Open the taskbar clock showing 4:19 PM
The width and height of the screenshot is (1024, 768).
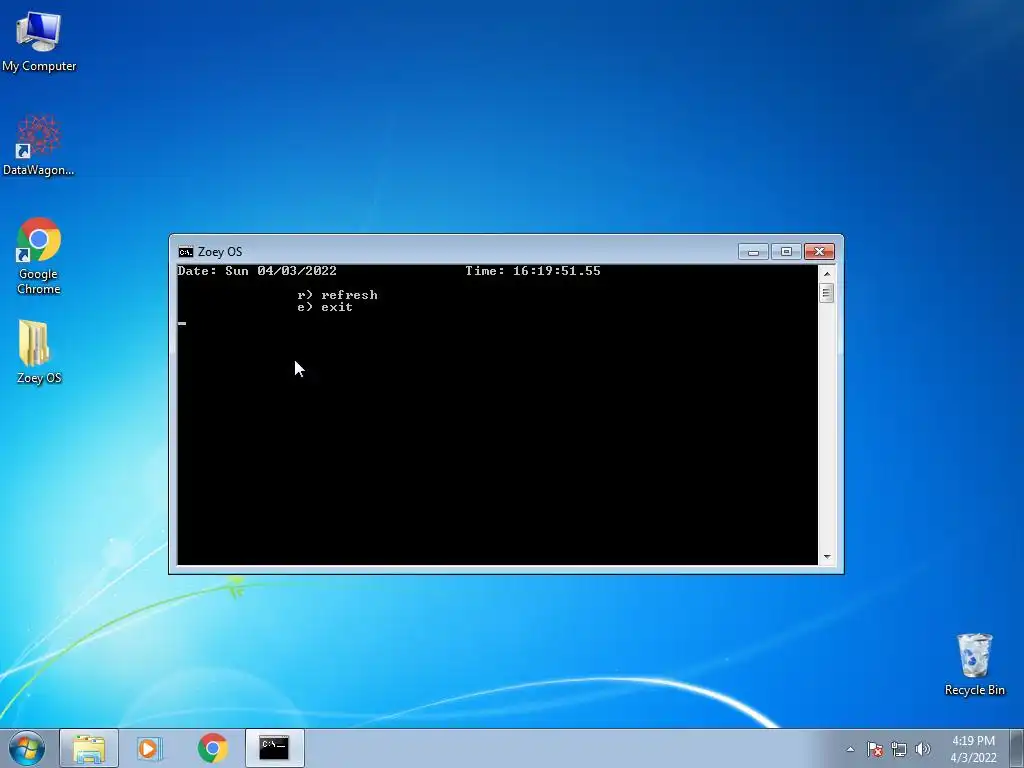(x=973, y=749)
